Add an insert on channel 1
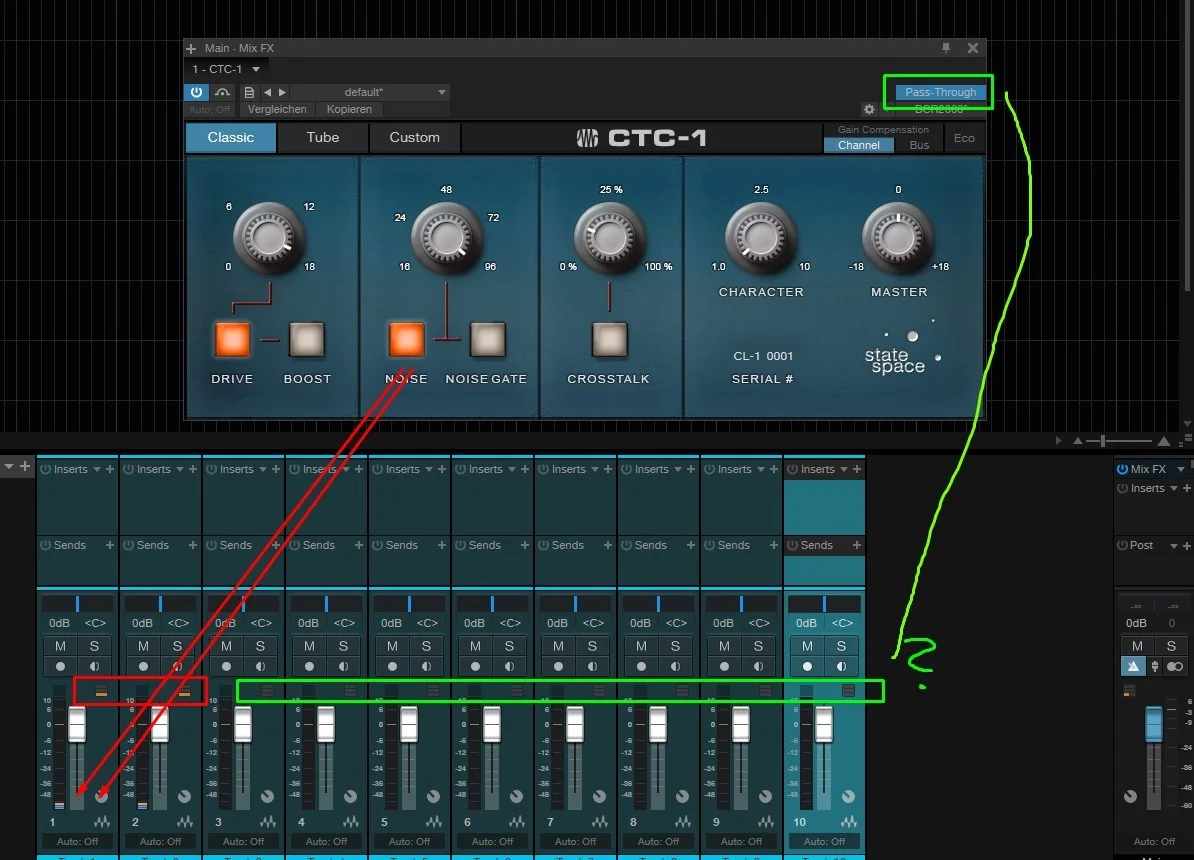 (110, 469)
